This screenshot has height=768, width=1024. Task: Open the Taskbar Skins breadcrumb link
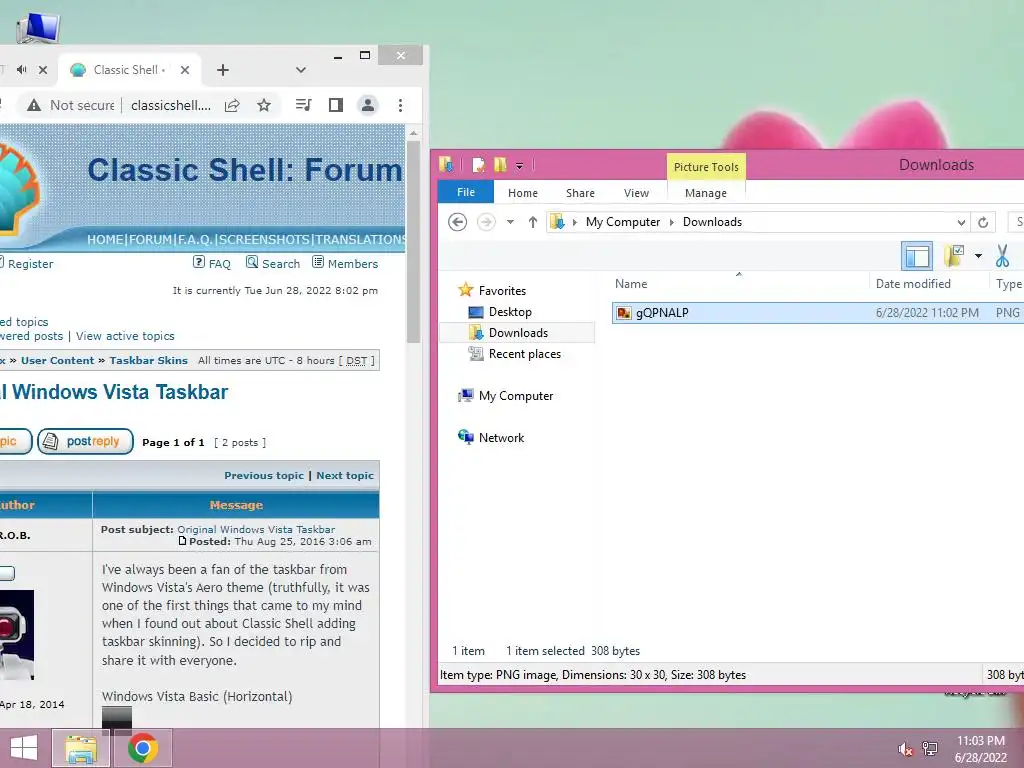[x=148, y=360]
